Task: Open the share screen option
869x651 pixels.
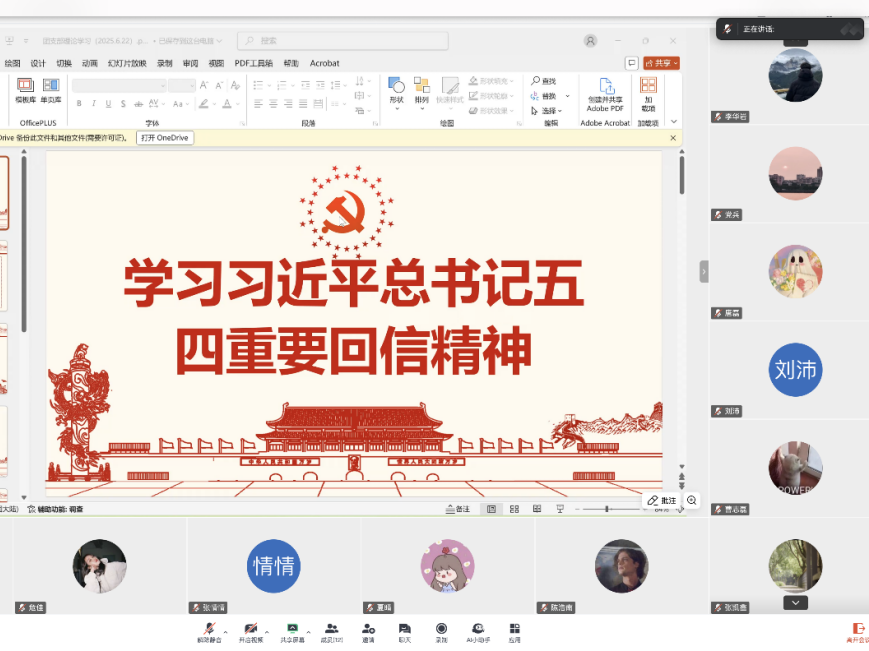Action: 292,629
